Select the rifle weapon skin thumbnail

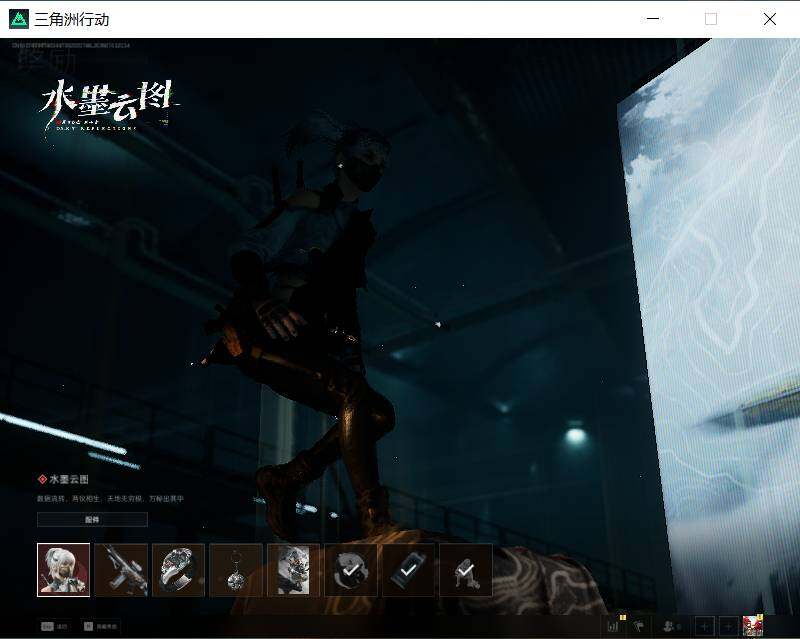[x=121, y=570]
